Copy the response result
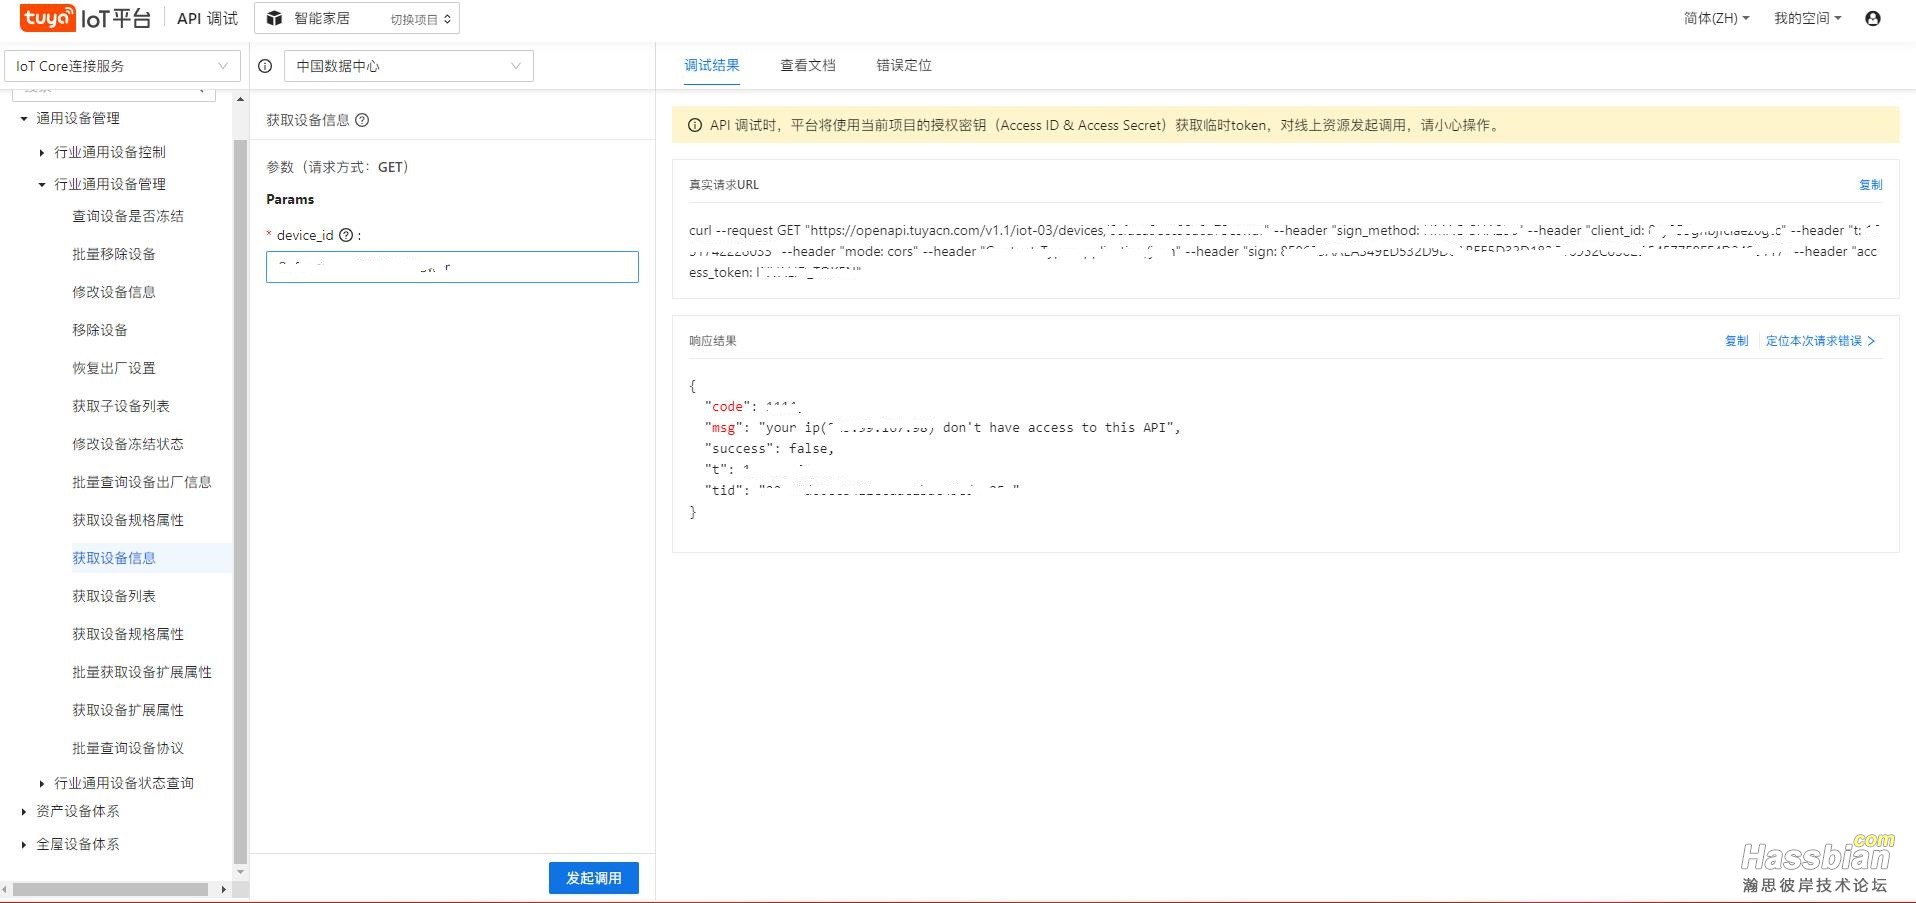 click(x=1736, y=341)
